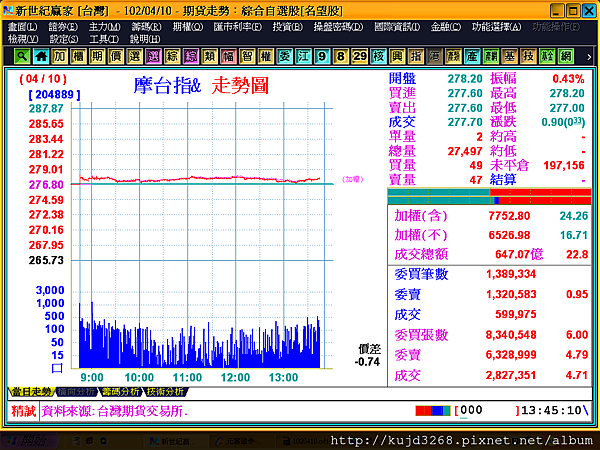
Task: Open the home screen house icon
Action: [41, 56]
